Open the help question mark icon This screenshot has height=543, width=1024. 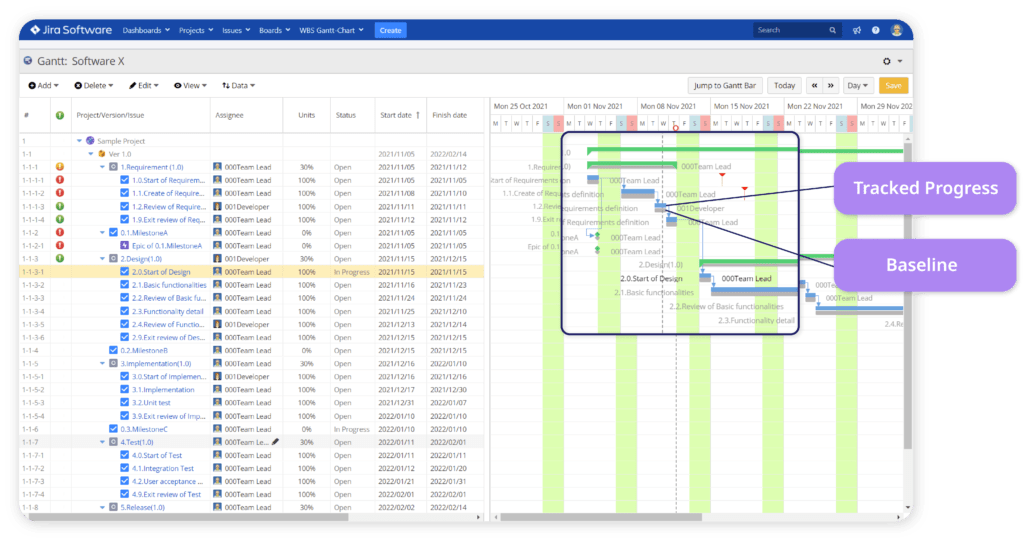(876, 30)
